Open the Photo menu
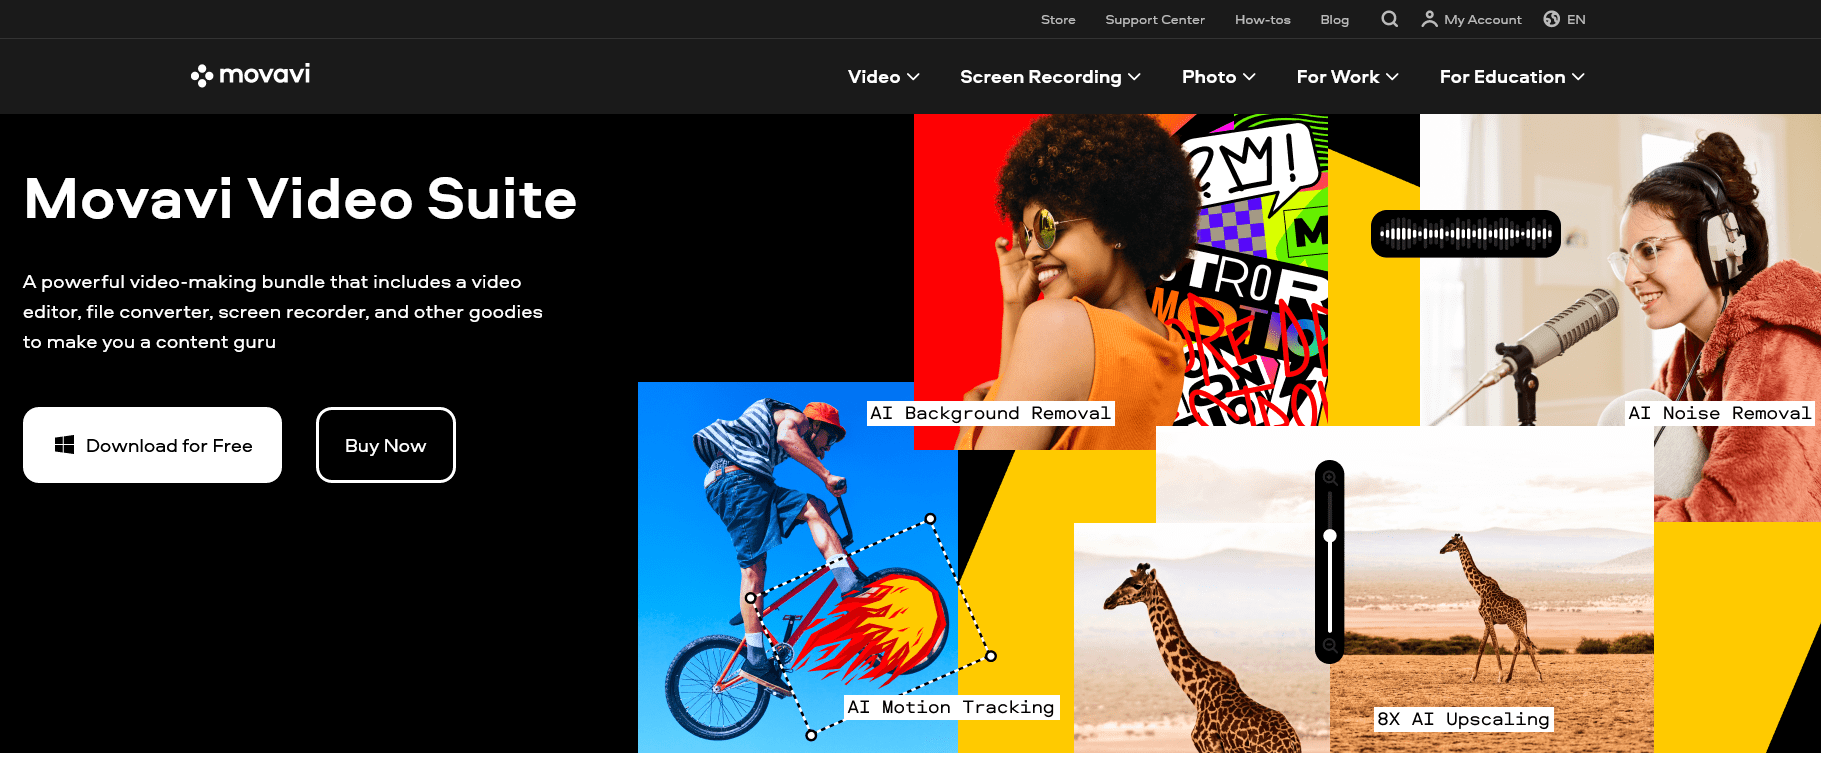The image size is (1821, 773). click(x=1219, y=77)
